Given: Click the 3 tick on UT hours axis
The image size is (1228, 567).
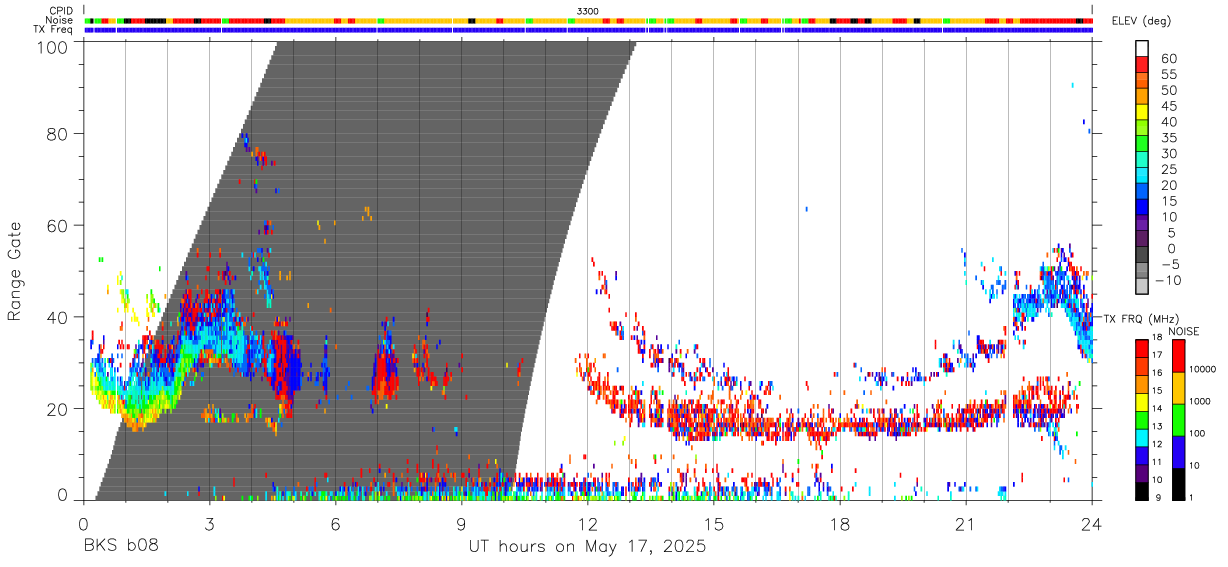Looking at the screenshot, I should pos(209,525).
